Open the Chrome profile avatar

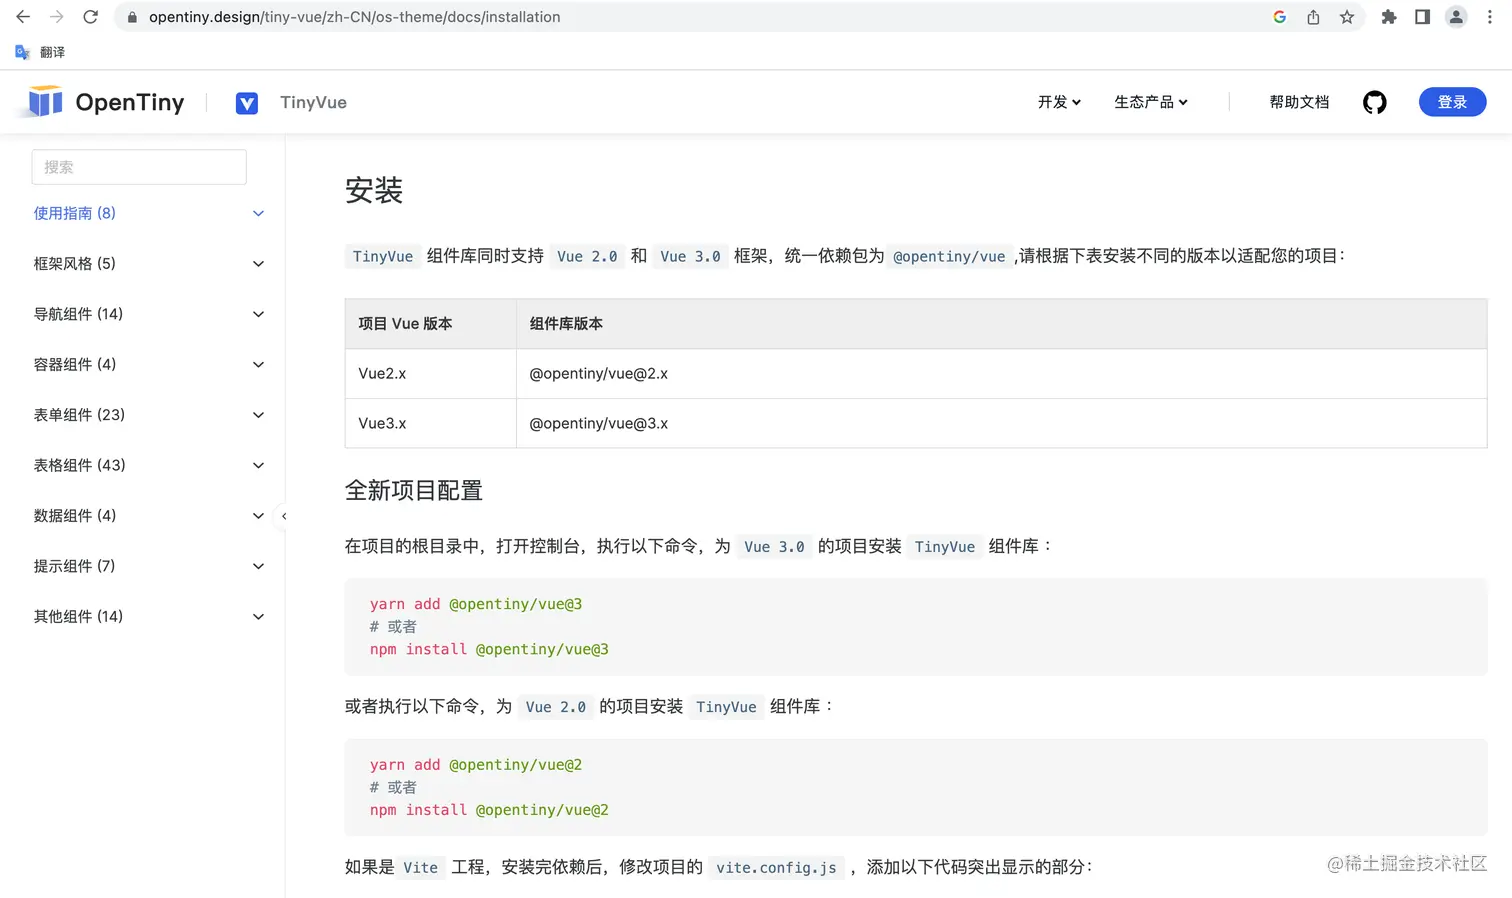1456,17
